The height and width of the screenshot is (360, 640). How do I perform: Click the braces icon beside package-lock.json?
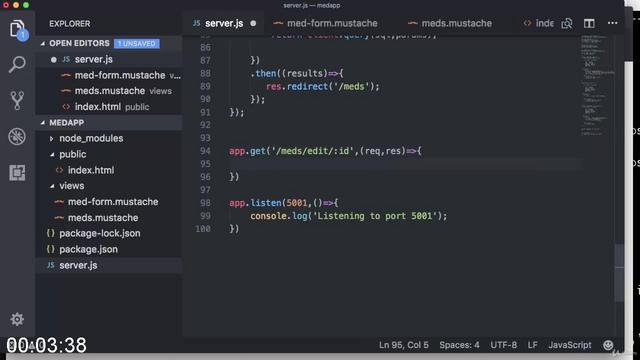pyautogui.click(x=51, y=233)
